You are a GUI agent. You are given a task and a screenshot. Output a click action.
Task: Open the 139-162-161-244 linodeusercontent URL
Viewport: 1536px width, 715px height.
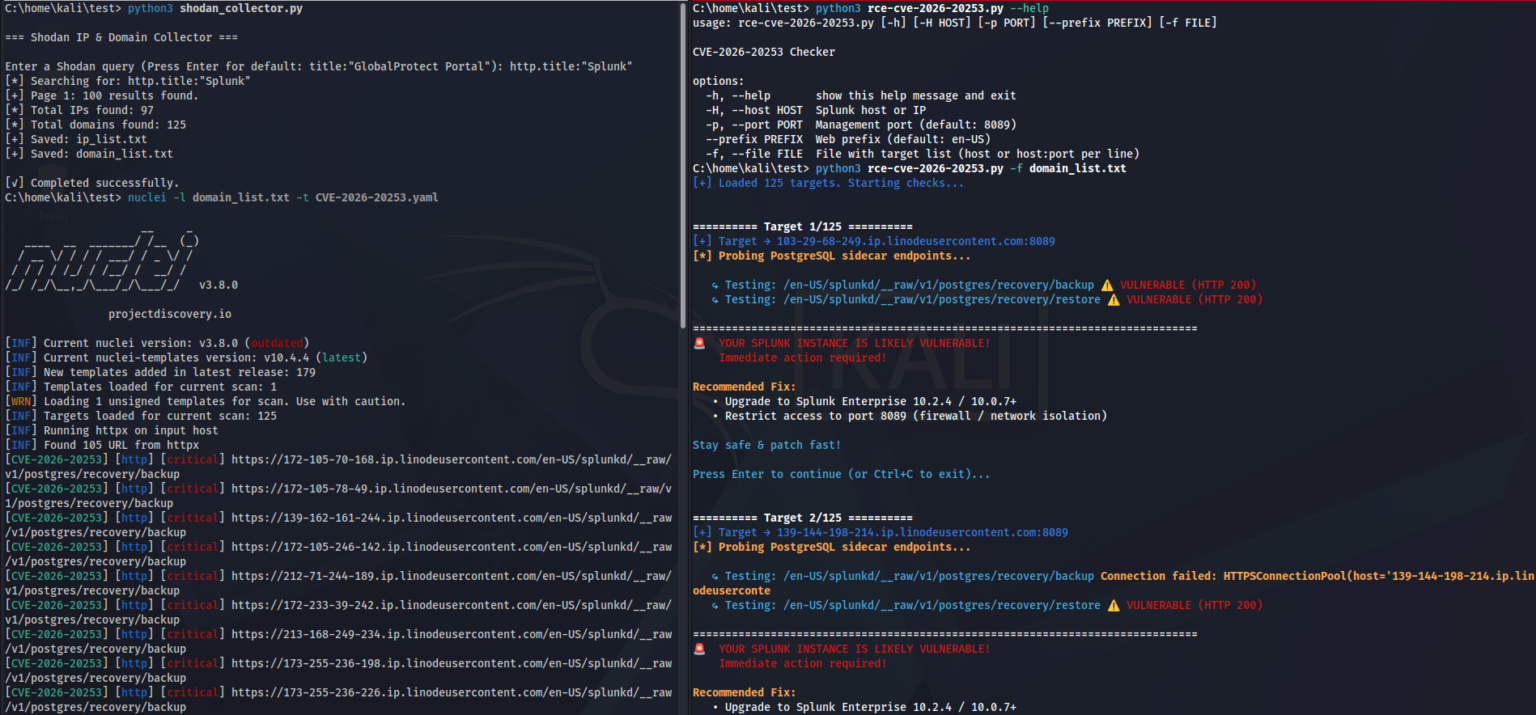click(x=338, y=525)
